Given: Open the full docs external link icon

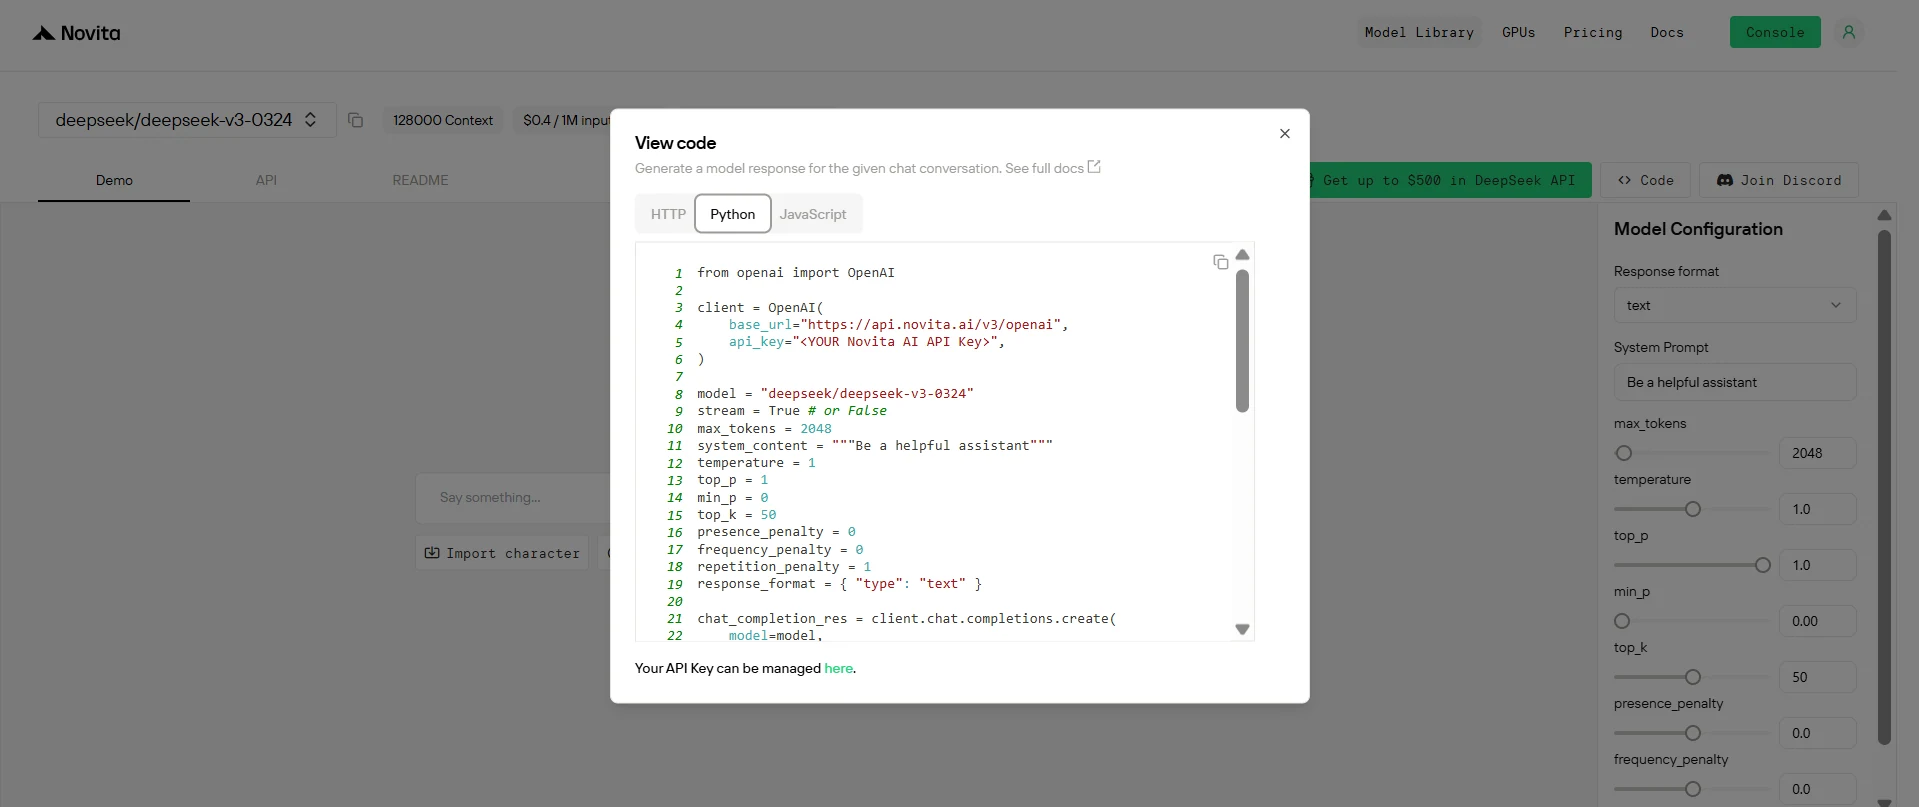Looking at the screenshot, I should click(x=1094, y=167).
